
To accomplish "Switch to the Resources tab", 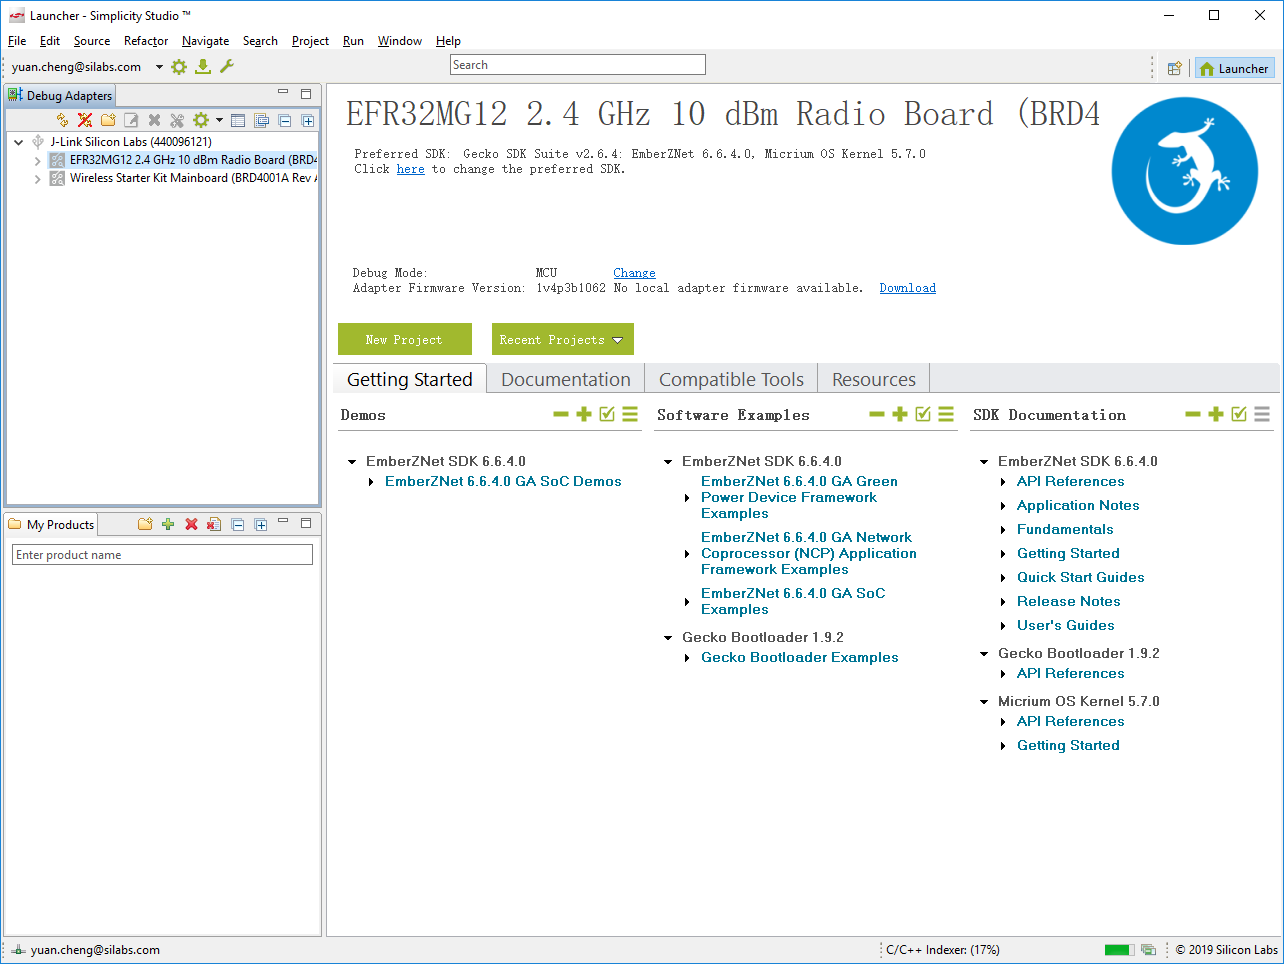I will [x=874, y=379].
